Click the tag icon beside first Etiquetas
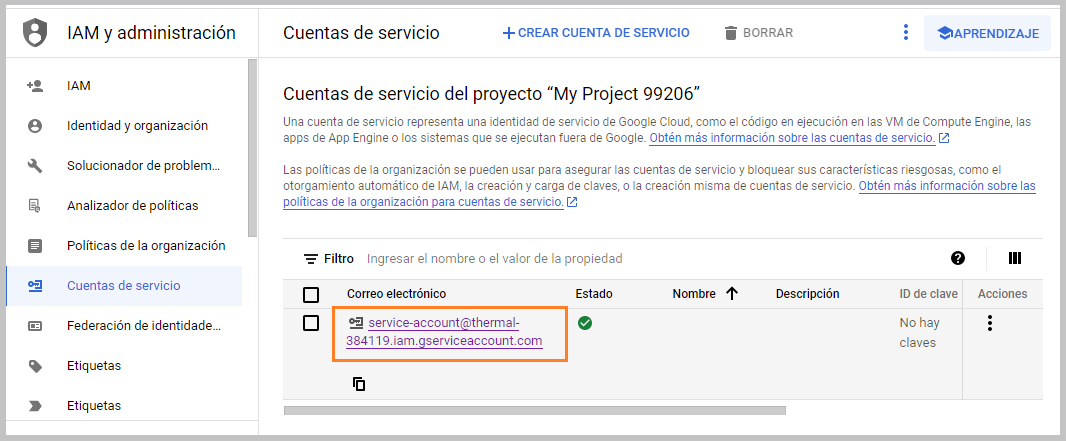Viewport: 1066px width, 441px height. (35, 366)
